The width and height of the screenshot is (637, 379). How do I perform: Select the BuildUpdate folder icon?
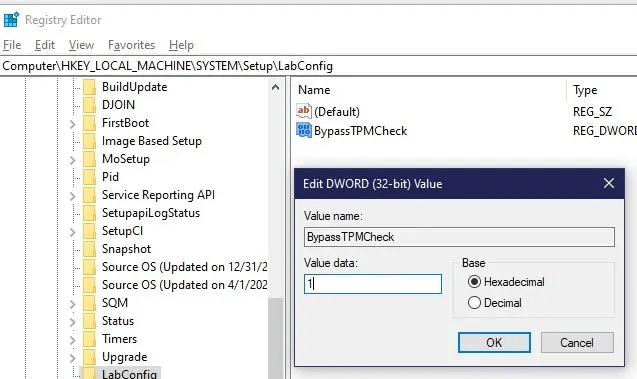89,87
